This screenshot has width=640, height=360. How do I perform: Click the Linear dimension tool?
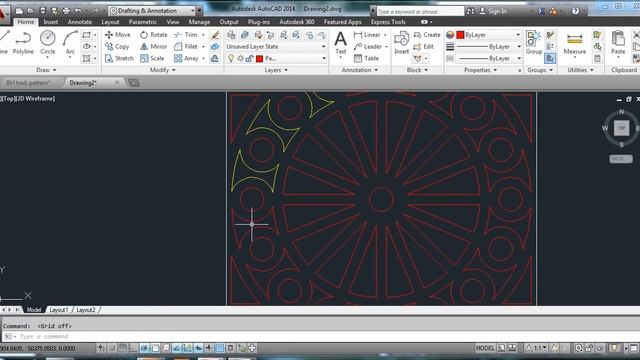(367, 35)
